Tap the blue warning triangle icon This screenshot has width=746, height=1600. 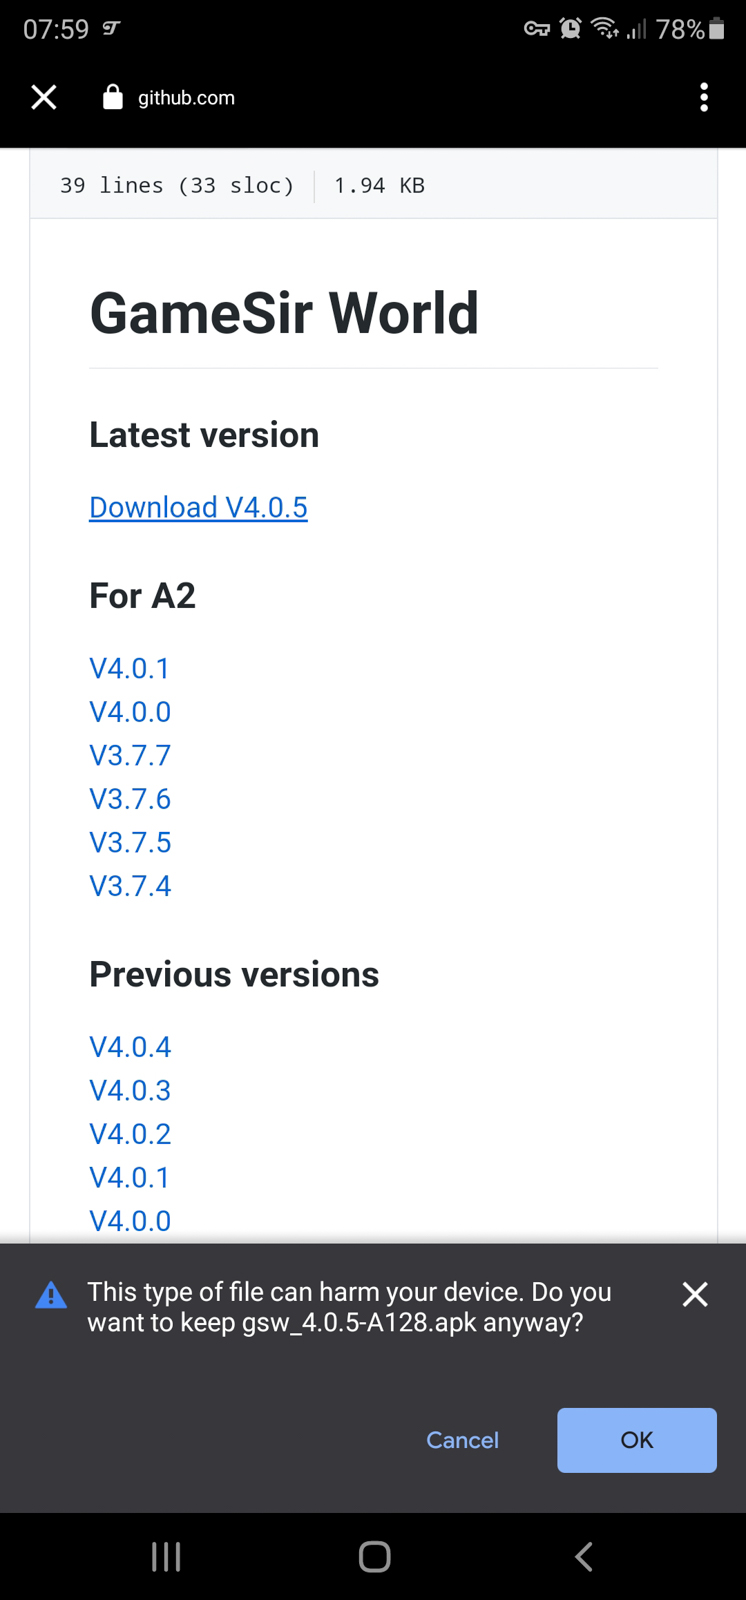coord(51,1295)
